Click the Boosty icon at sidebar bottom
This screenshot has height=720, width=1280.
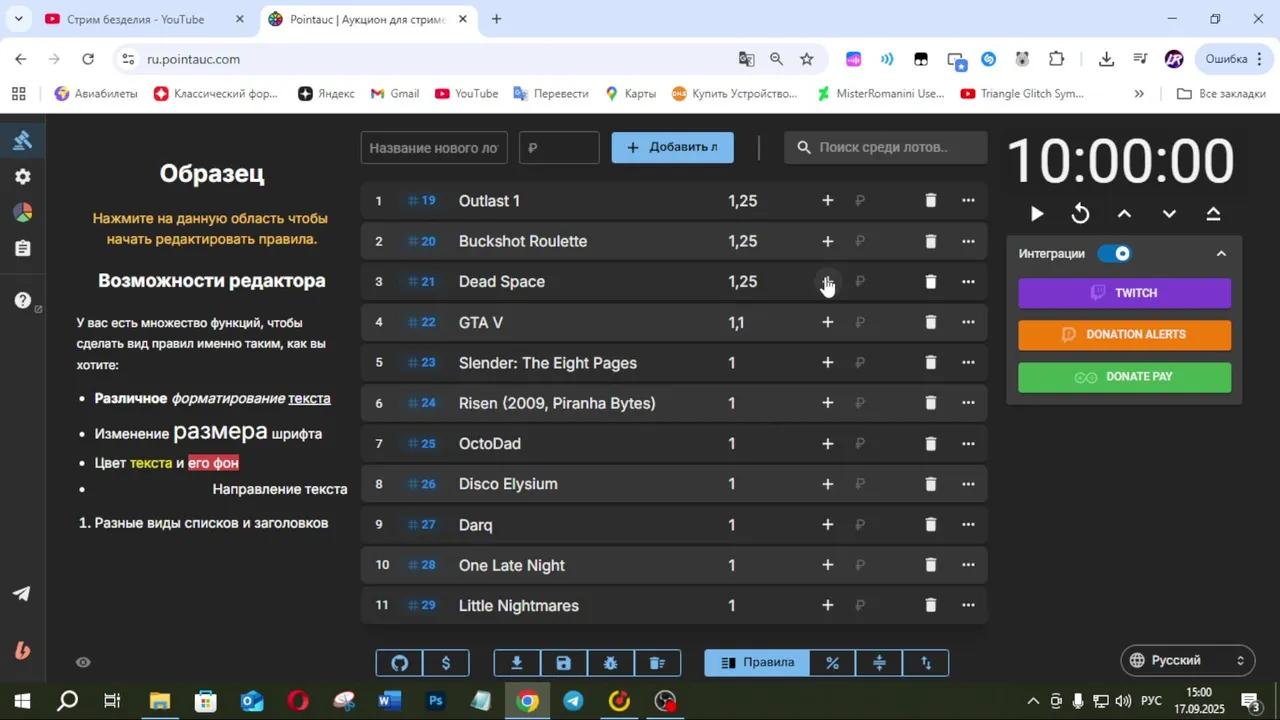(x=22, y=650)
